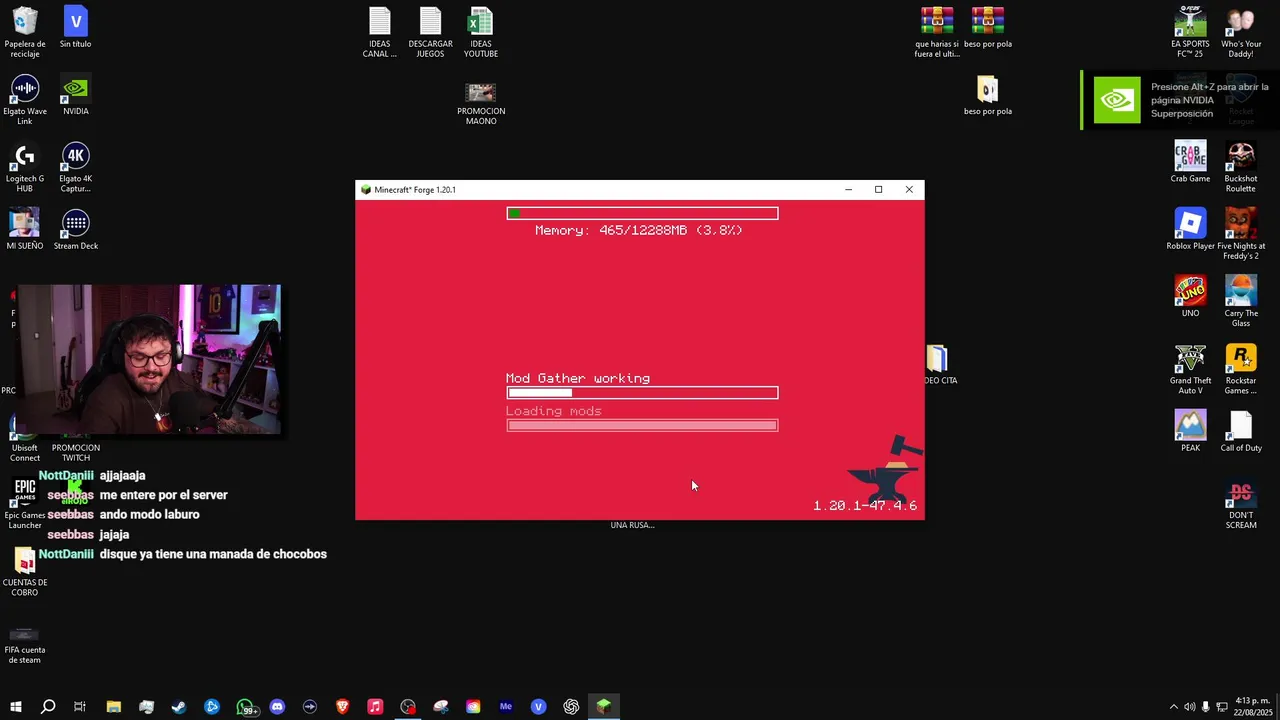Open the IDEAS CANAL text file
This screenshot has width=1280, height=720.
click(x=379, y=32)
